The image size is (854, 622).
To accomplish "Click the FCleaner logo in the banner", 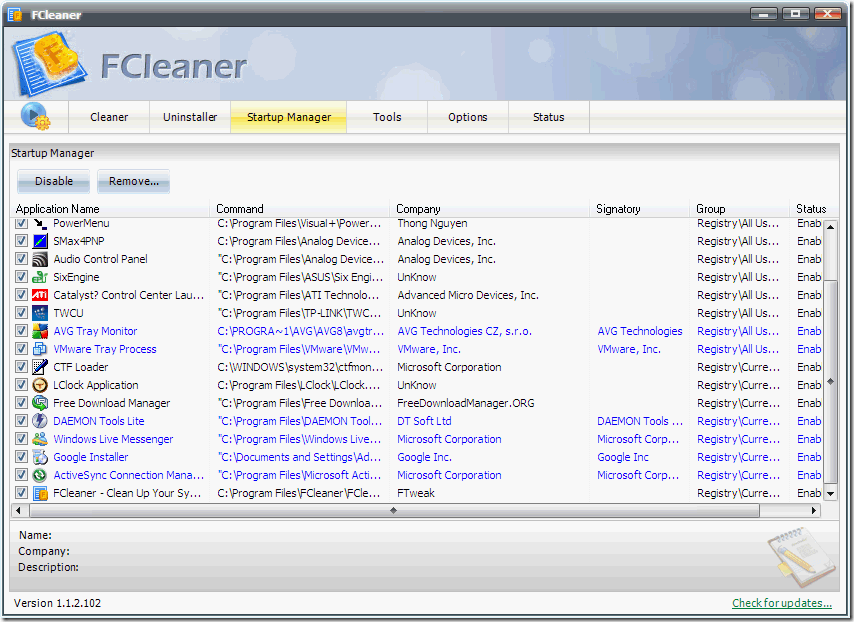I will tap(49, 64).
